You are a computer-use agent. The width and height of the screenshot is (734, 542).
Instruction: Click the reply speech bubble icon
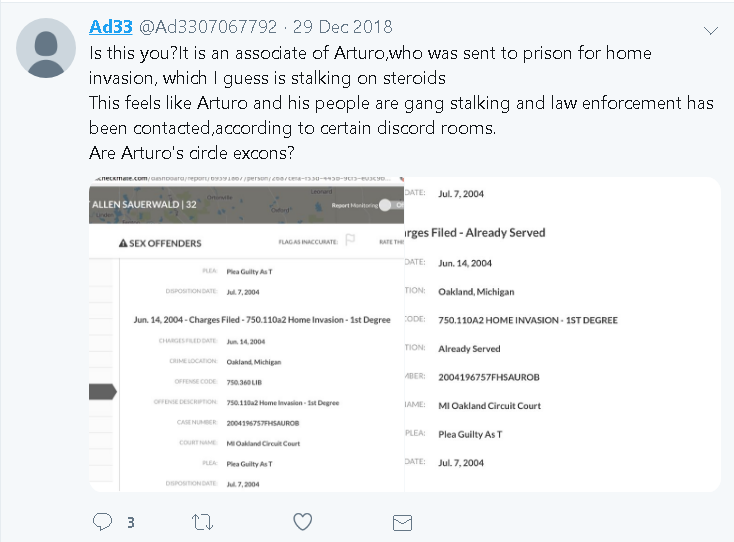(x=102, y=521)
